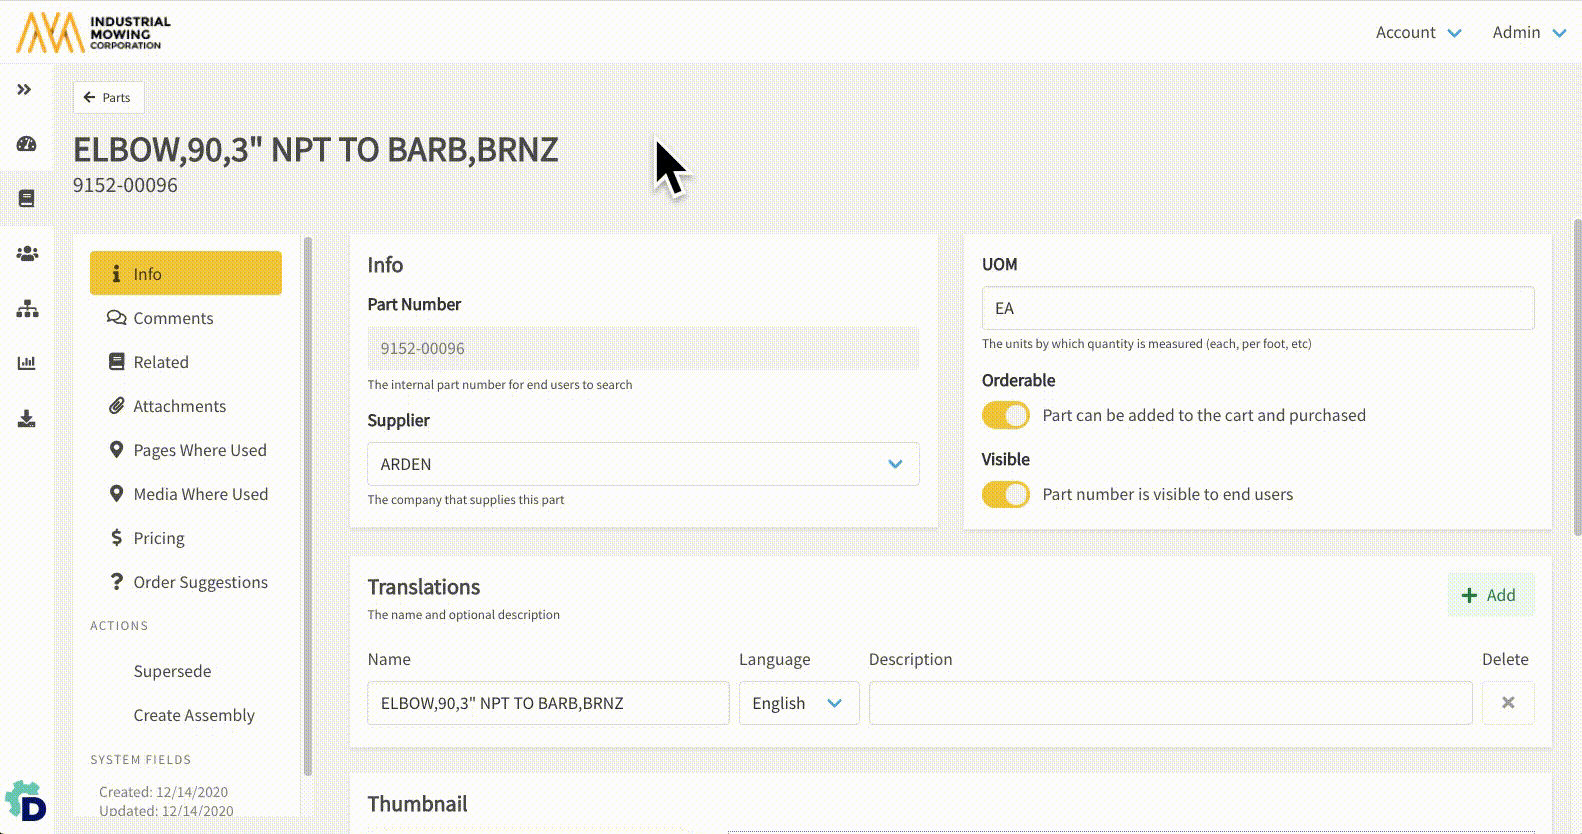The width and height of the screenshot is (1582, 834).
Task: Add a new translation
Action: coord(1489,595)
